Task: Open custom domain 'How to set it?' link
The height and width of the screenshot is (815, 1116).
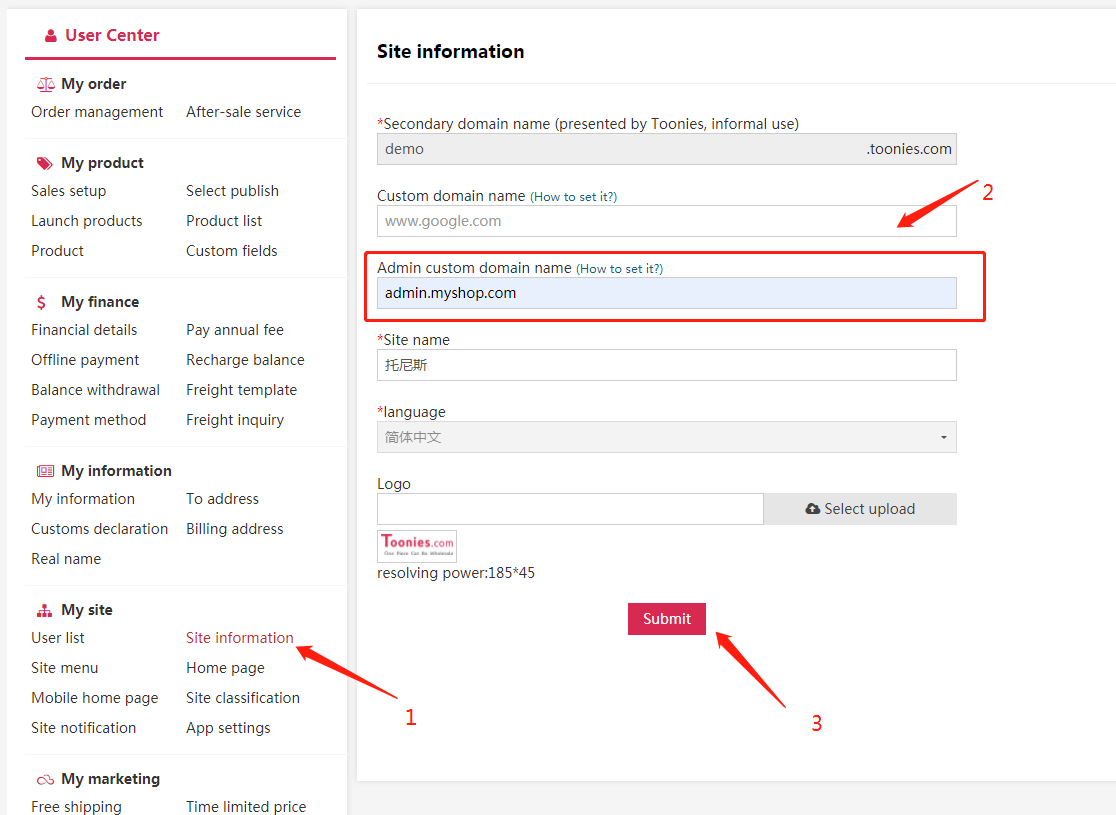Action: 573,197
